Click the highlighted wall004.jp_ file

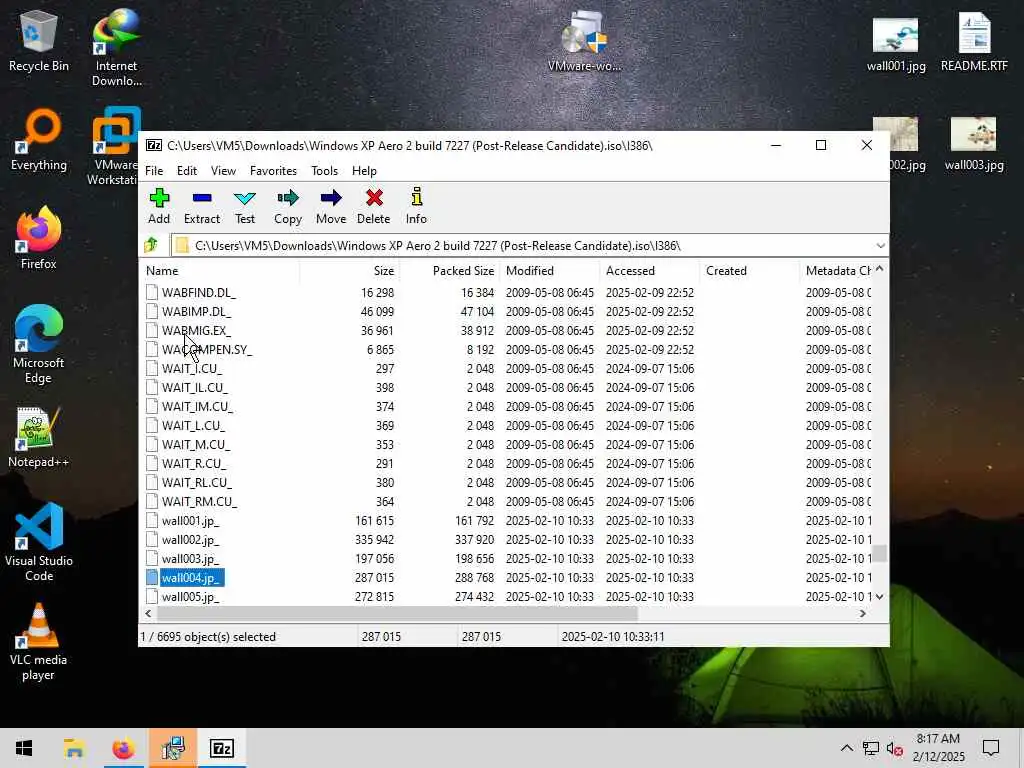click(191, 578)
